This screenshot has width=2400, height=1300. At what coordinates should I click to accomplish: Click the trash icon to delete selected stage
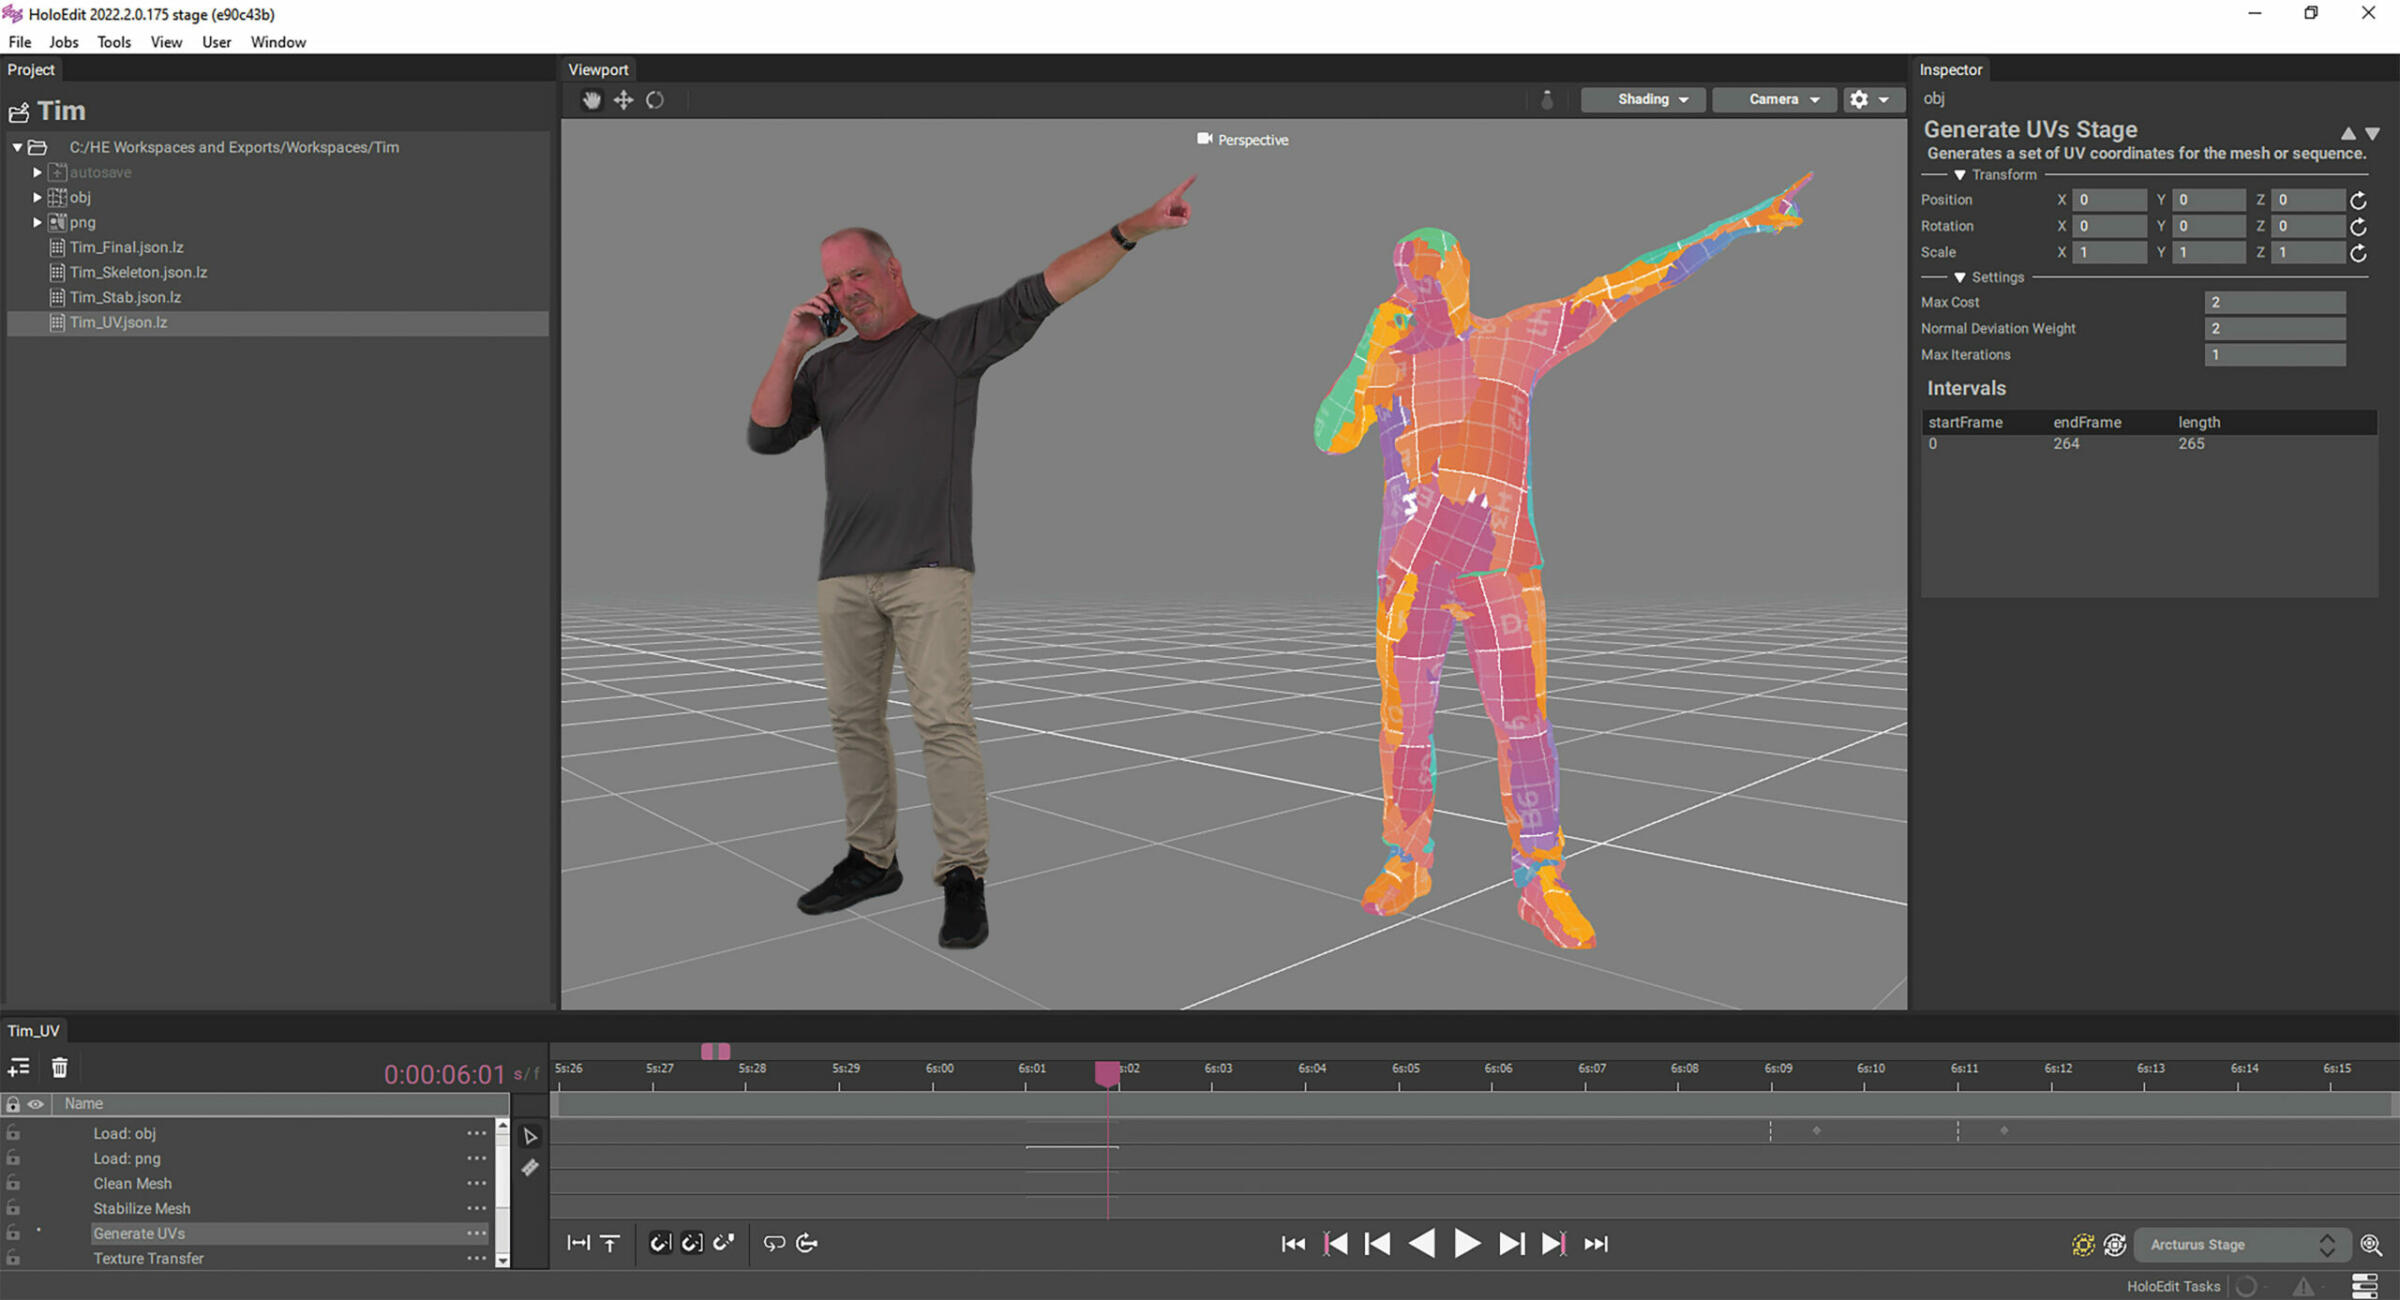click(60, 1067)
